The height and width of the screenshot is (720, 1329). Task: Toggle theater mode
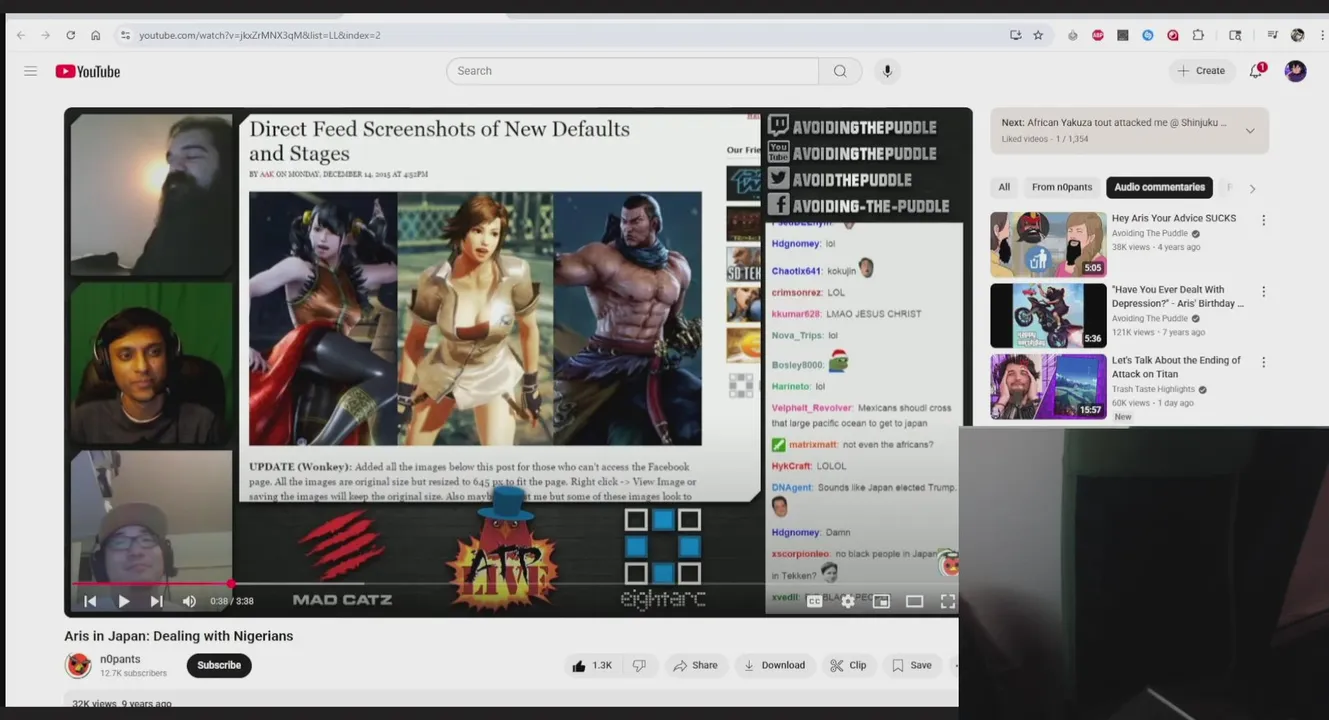click(x=914, y=601)
